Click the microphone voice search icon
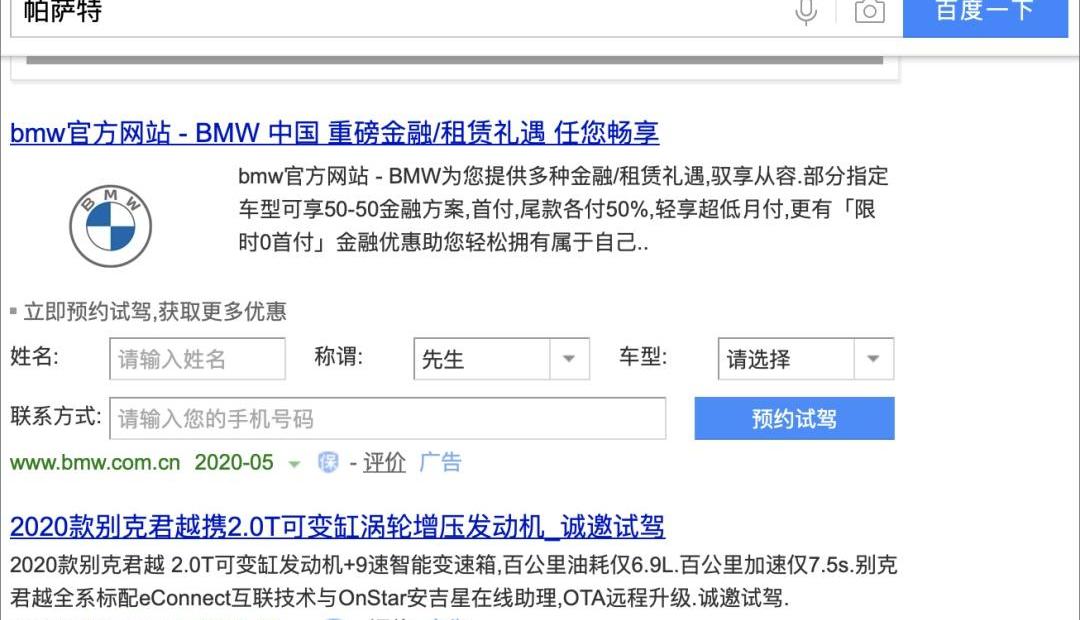Screen dimensions: 1080x620 point(806,12)
